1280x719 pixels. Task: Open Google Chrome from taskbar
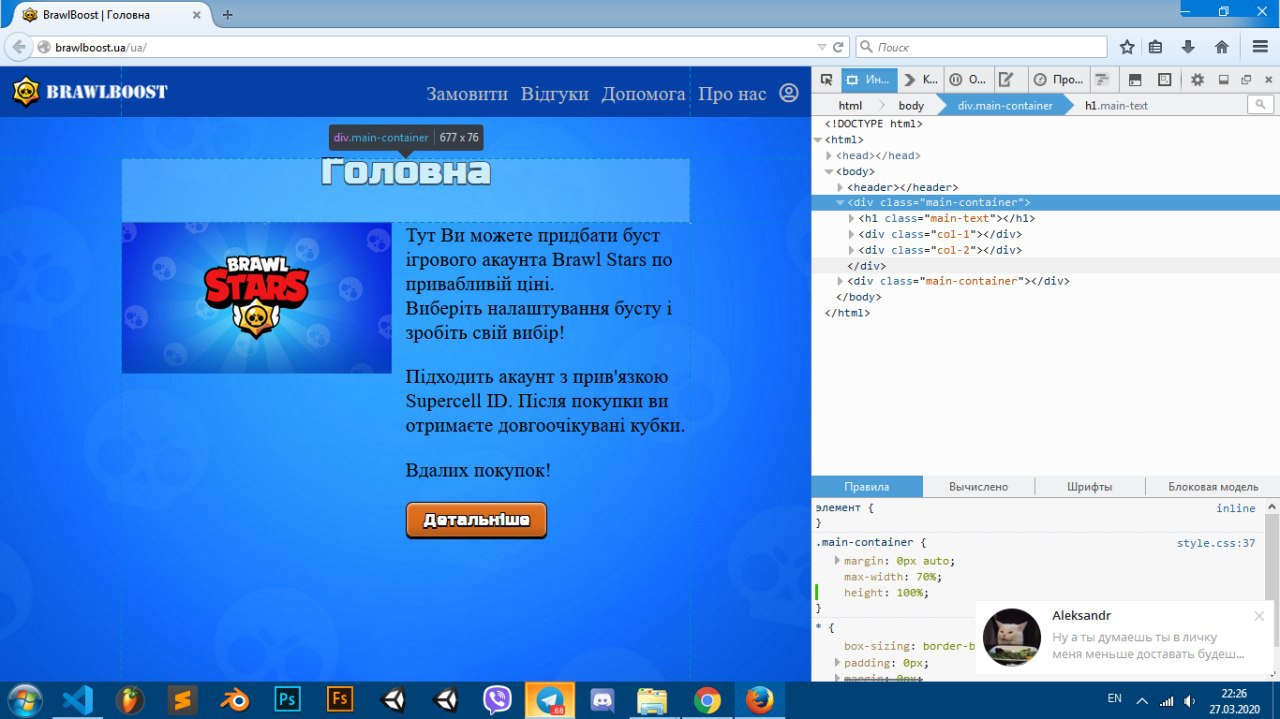tap(707, 700)
